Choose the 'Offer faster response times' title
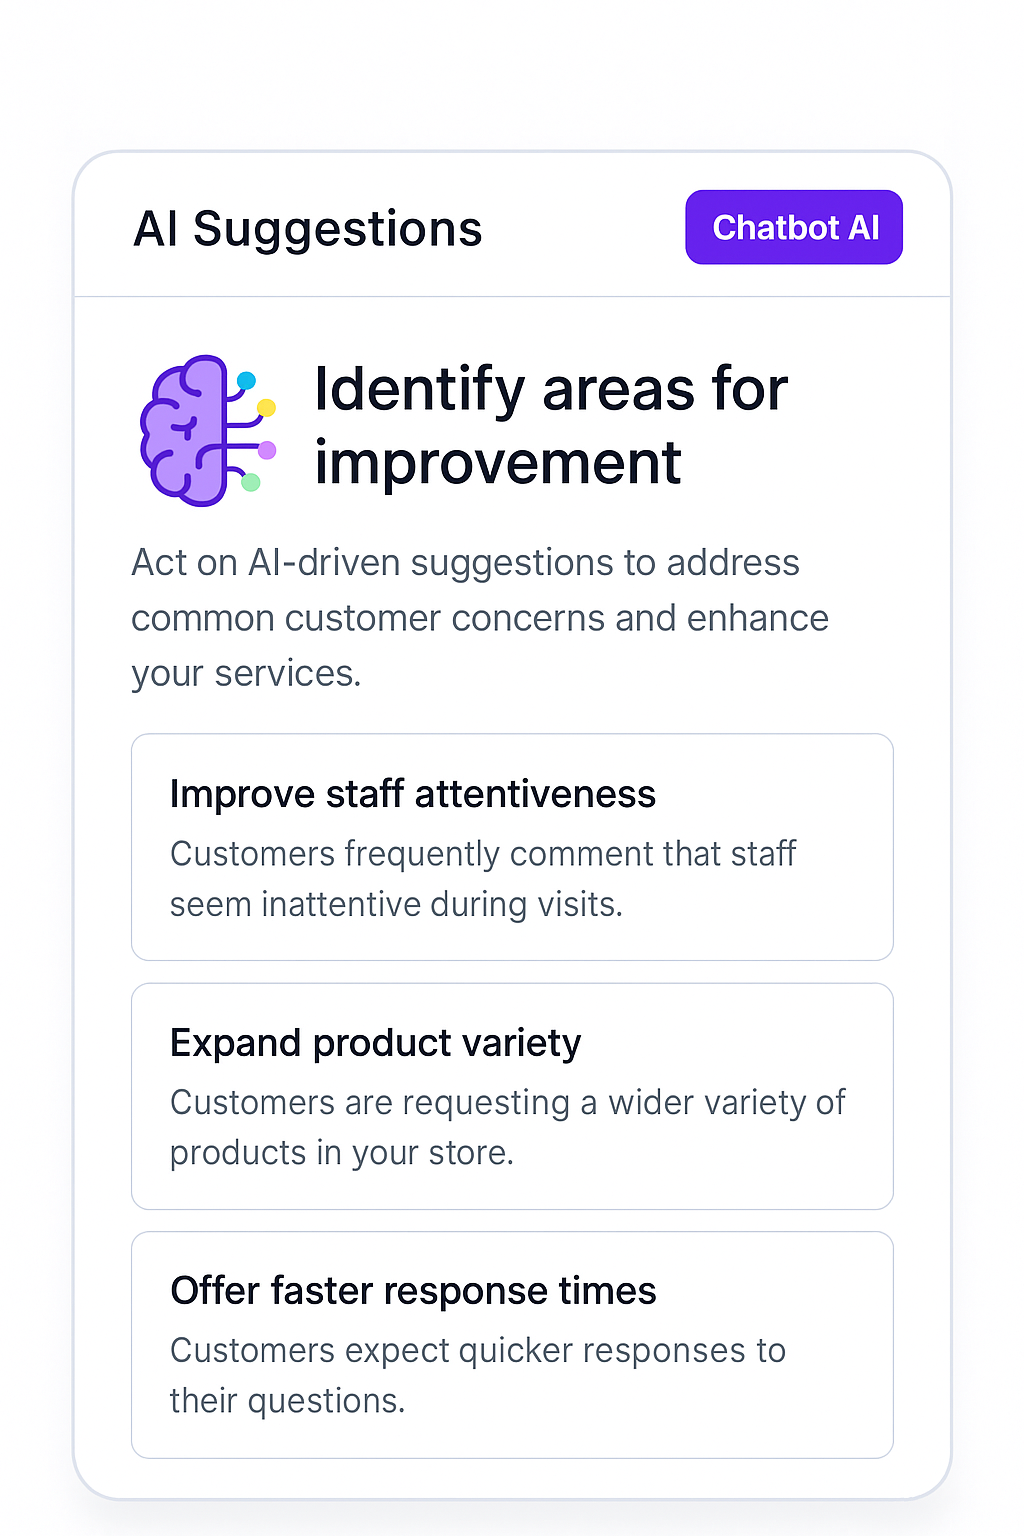The width and height of the screenshot is (1024, 1536). pyautogui.click(x=413, y=1291)
